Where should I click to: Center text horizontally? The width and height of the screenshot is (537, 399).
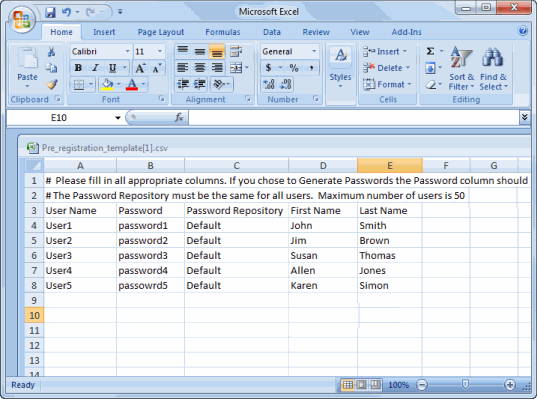(200, 67)
